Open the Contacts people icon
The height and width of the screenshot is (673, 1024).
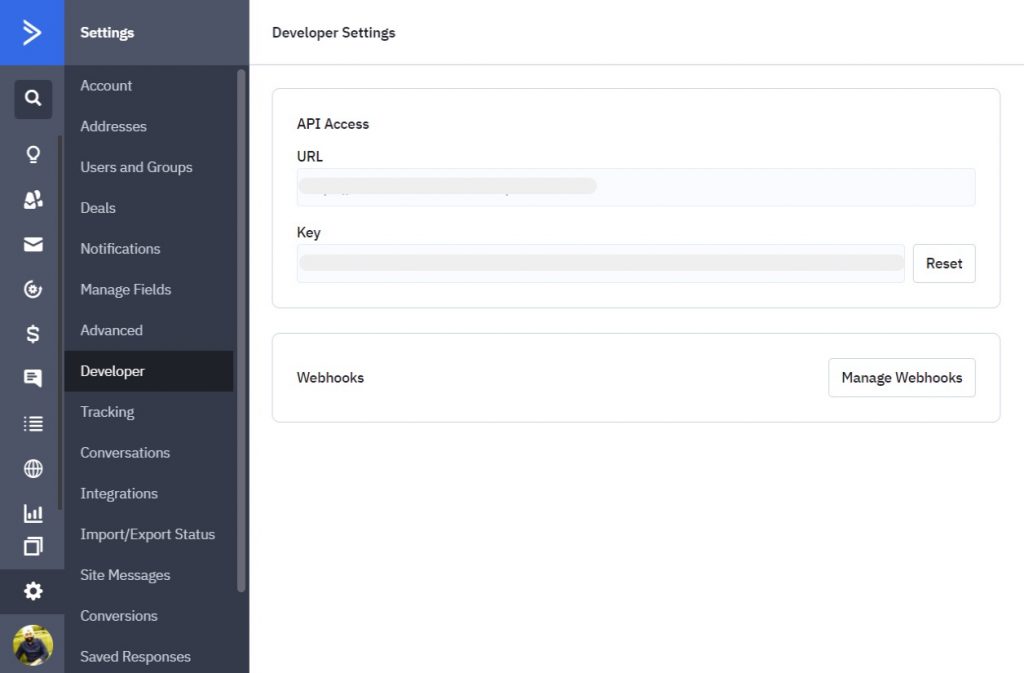click(33, 200)
